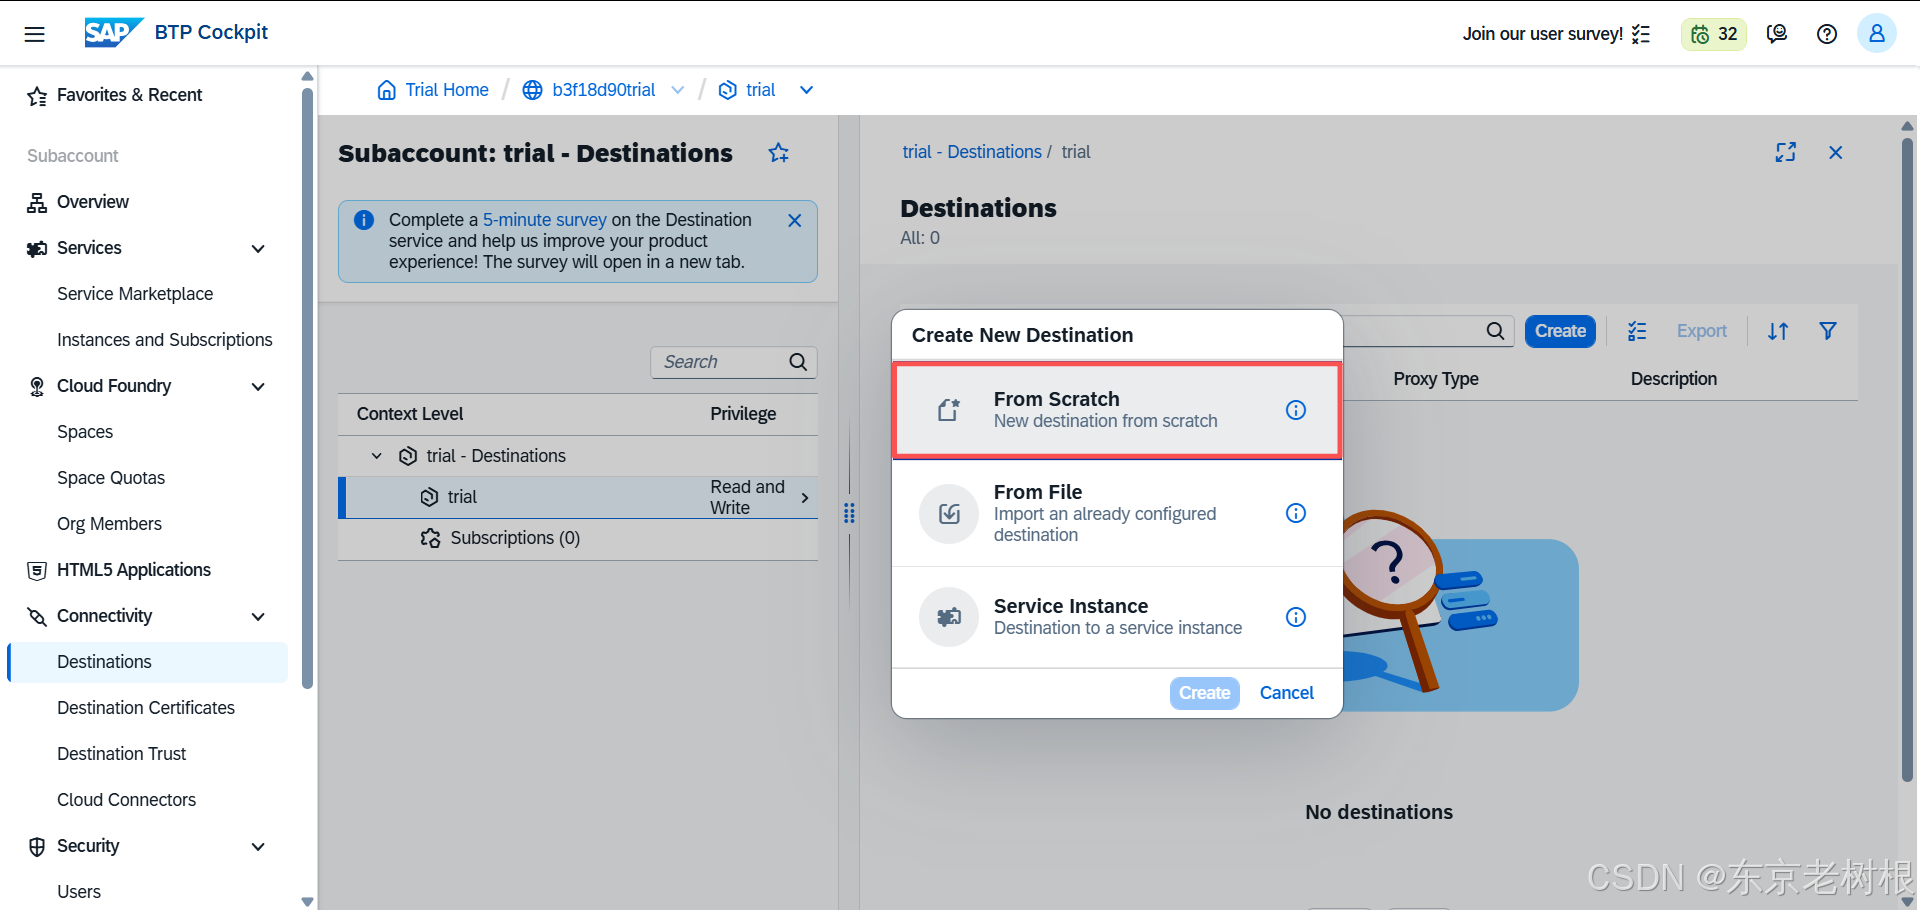
Task: Collapse the Cloud Foundry sidebar section
Action: tap(258, 386)
